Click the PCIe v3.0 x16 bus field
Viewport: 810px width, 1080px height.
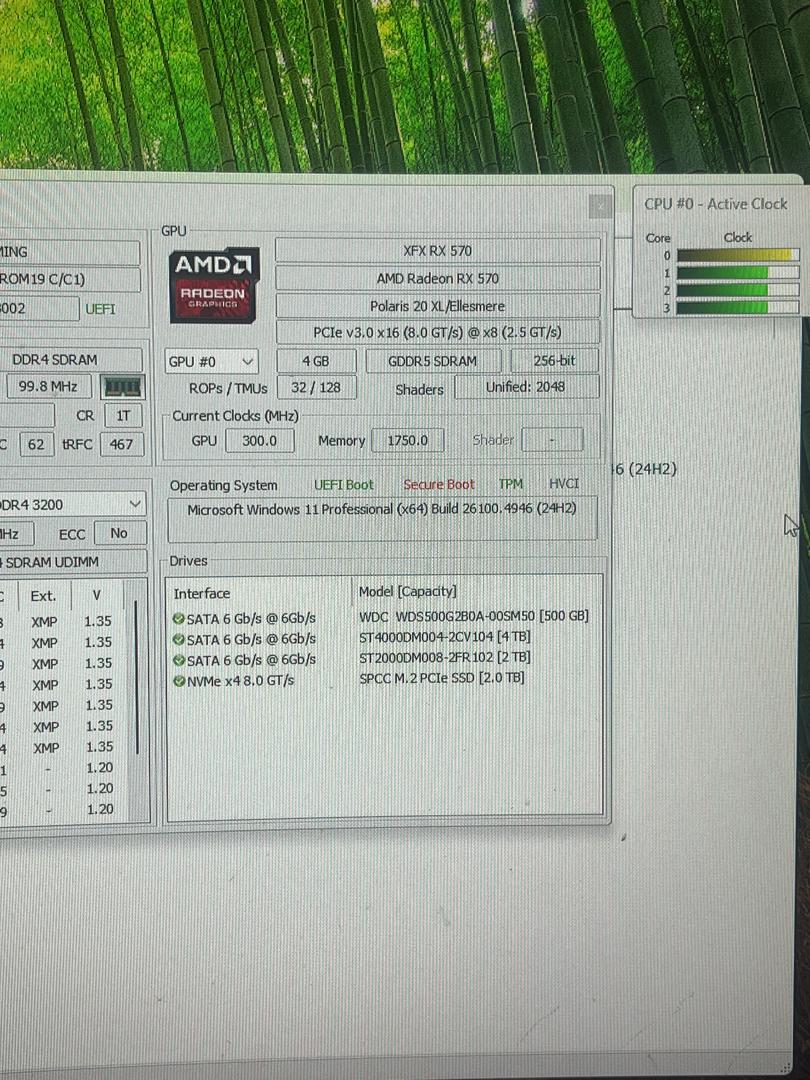coord(438,333)
